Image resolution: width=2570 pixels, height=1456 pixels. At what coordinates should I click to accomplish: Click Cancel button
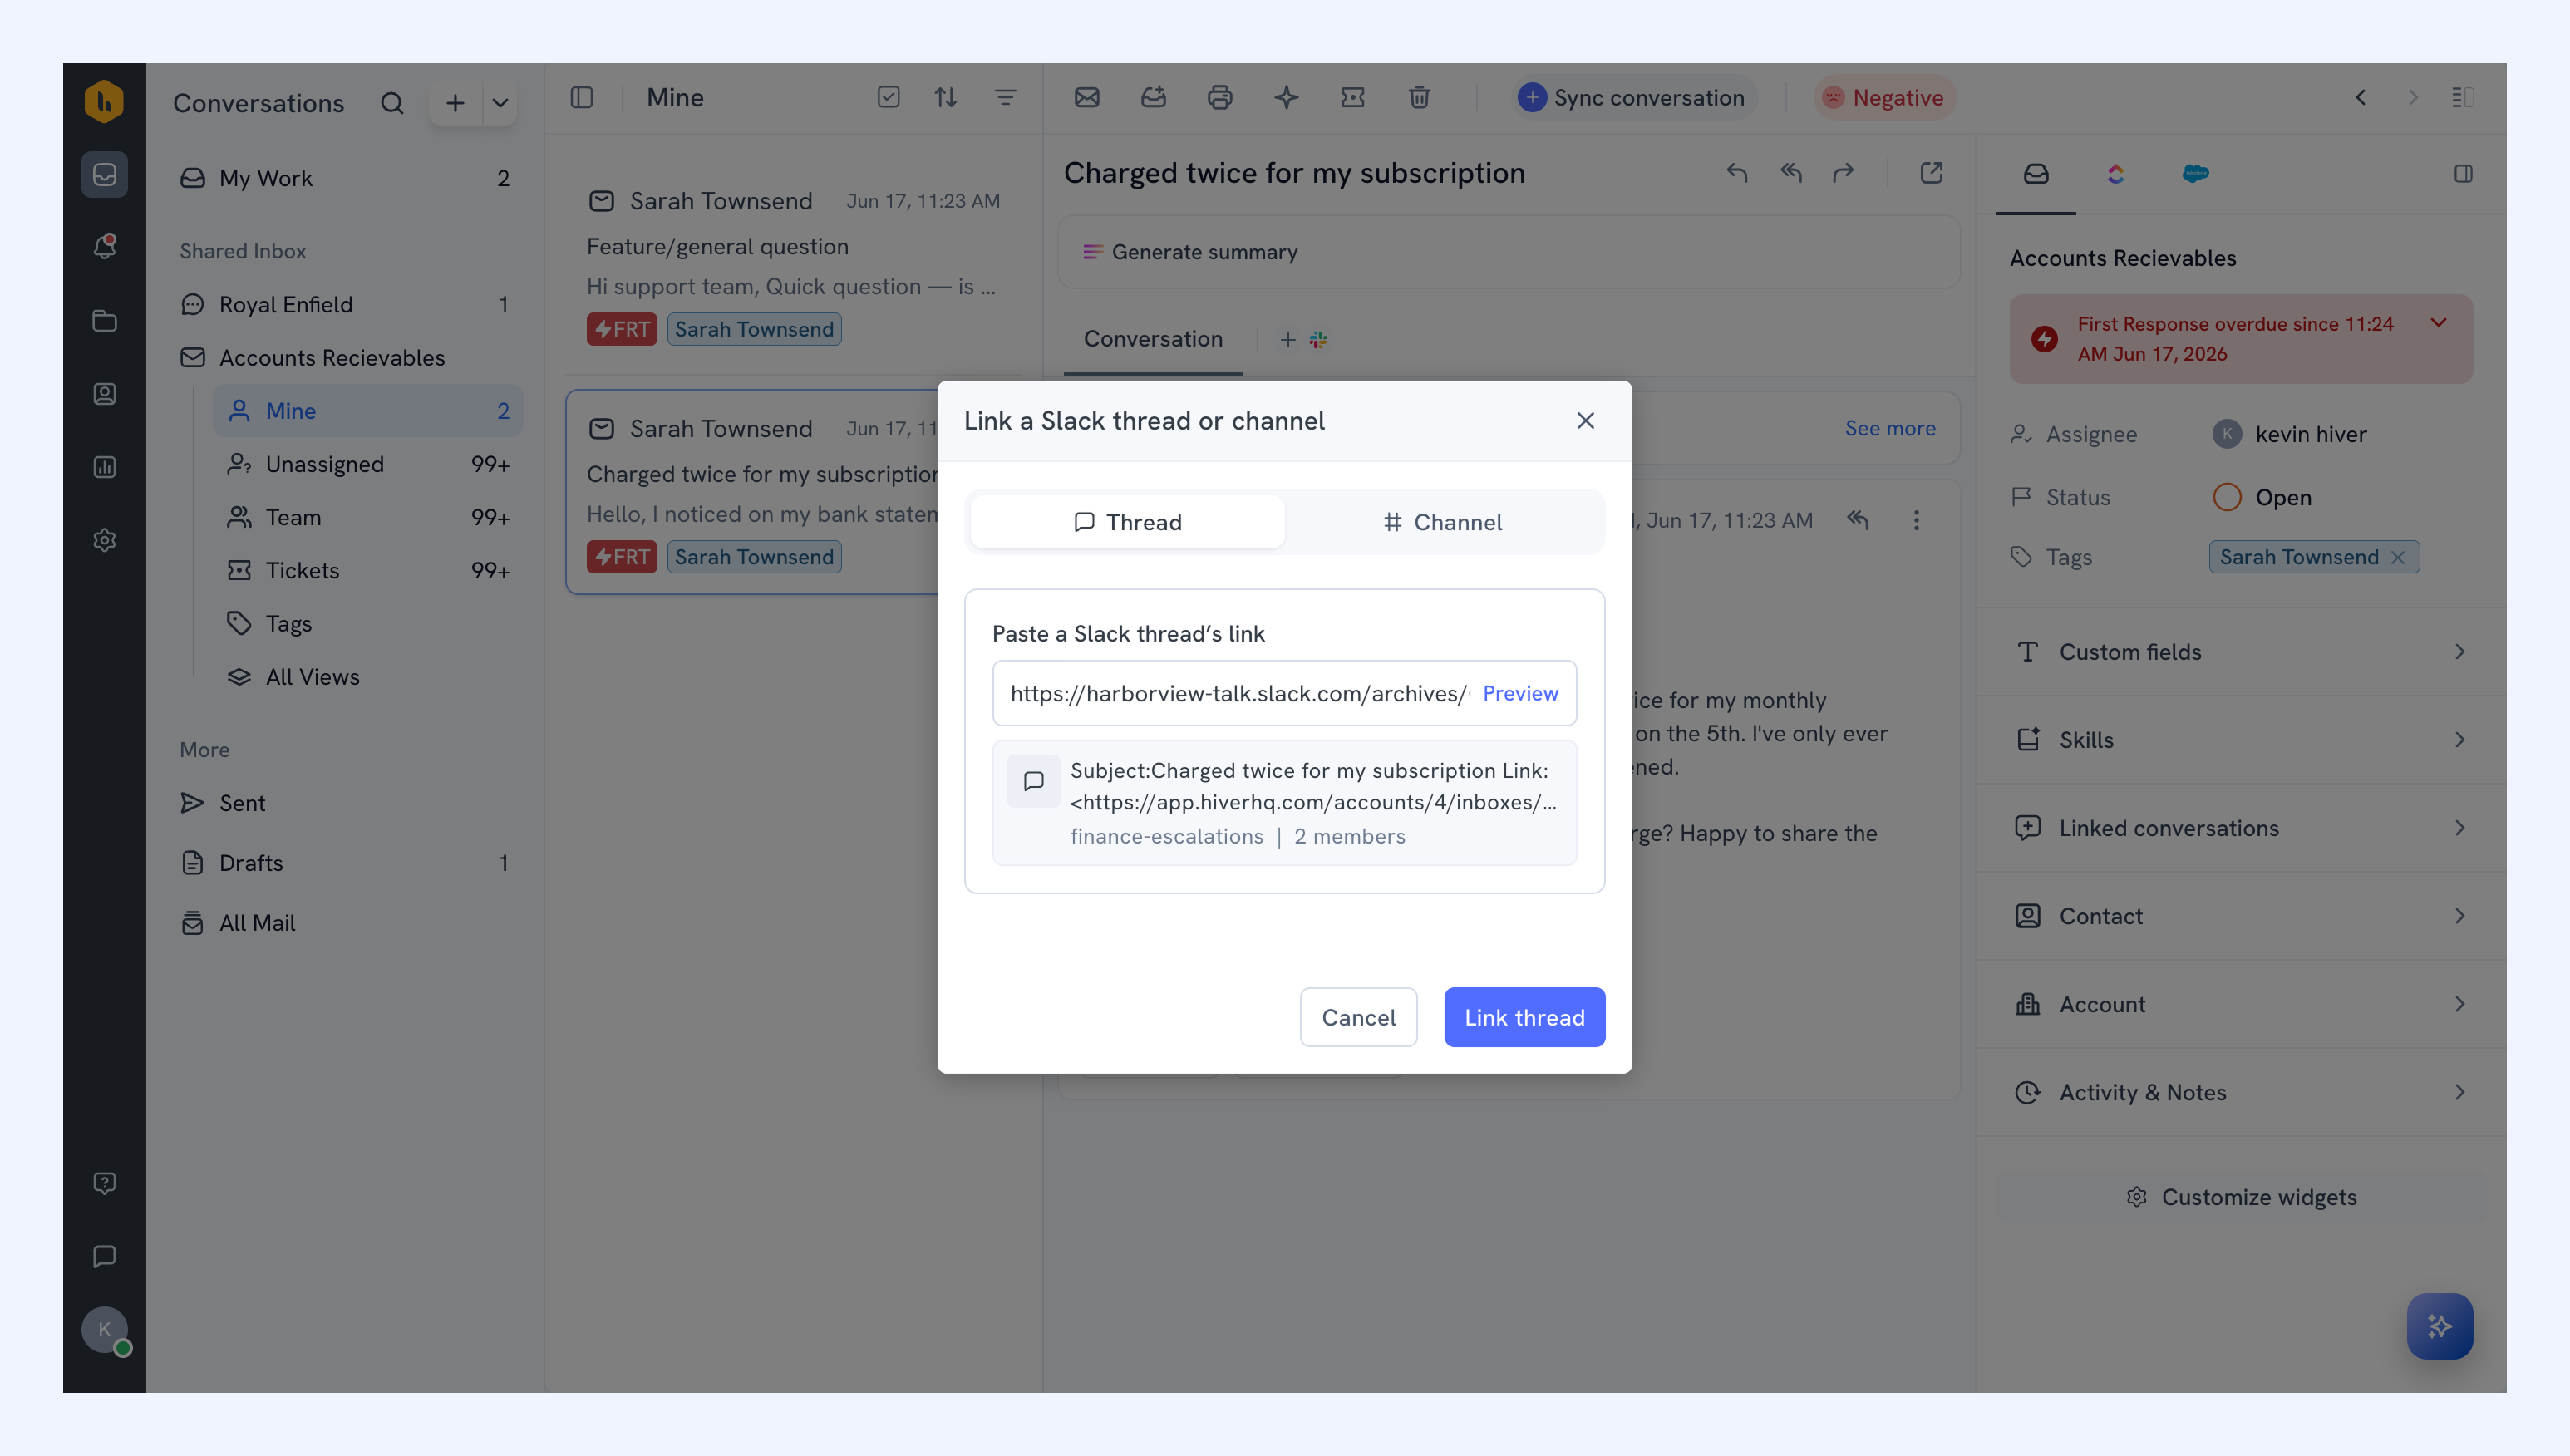point(1358,1017)
